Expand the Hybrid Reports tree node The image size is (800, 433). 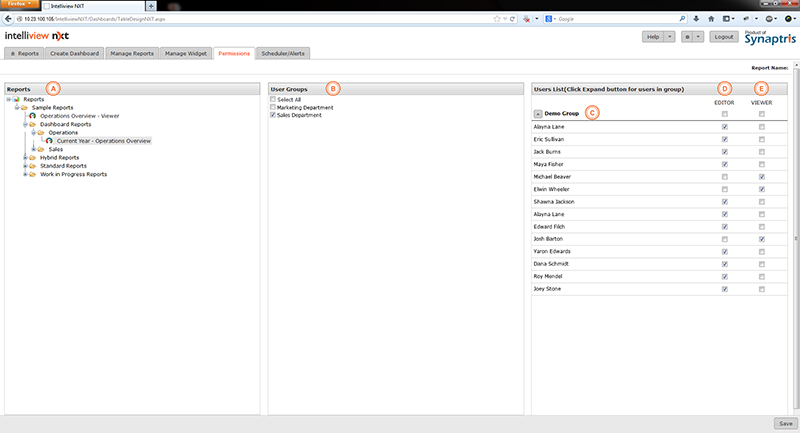[x=25, y=158]
